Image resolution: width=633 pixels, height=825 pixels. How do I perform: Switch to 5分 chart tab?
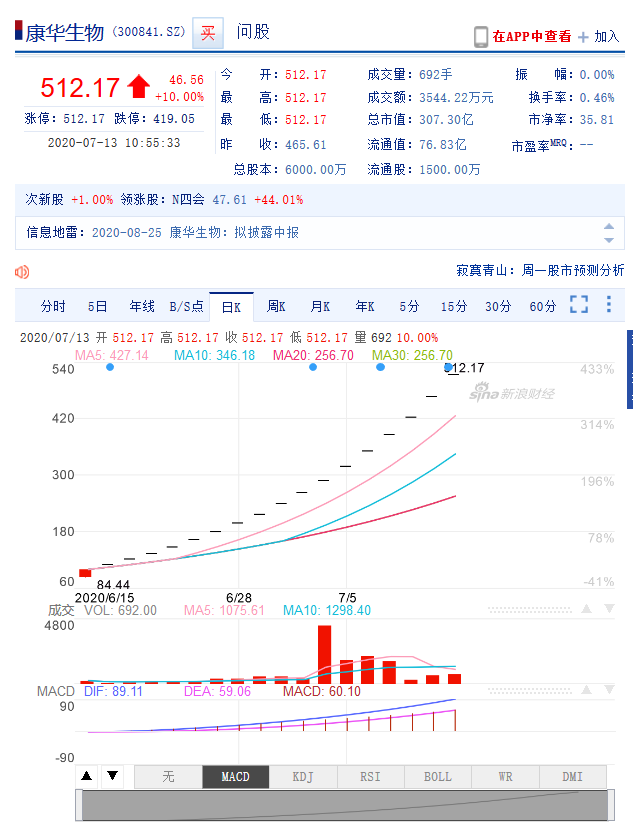(x=409, y=306)
